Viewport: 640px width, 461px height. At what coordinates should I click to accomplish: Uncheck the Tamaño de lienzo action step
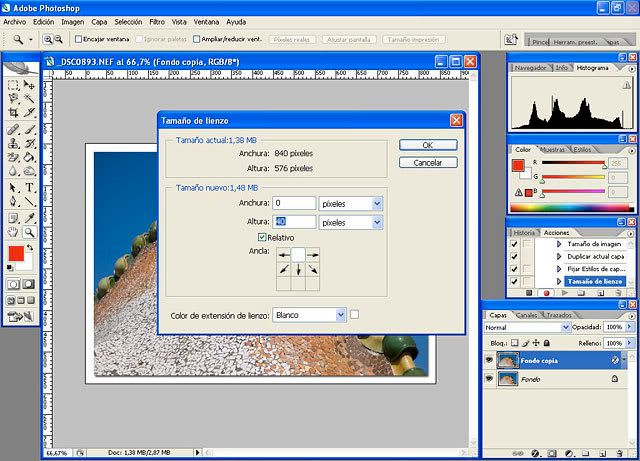click(x=514, y=281)
